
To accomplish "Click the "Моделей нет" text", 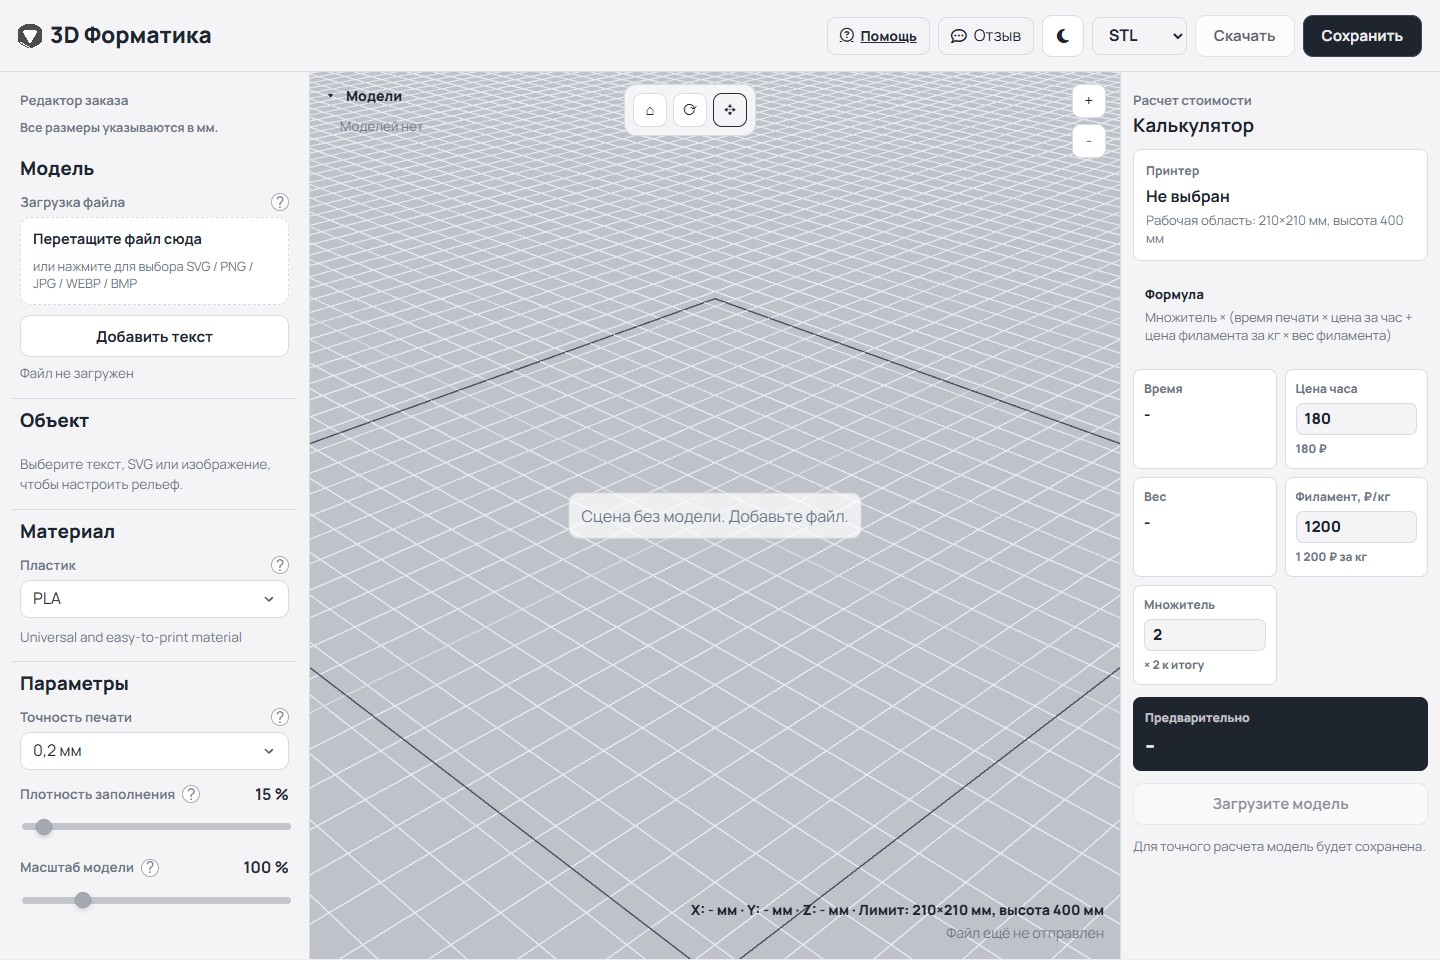I will [382, 126].
